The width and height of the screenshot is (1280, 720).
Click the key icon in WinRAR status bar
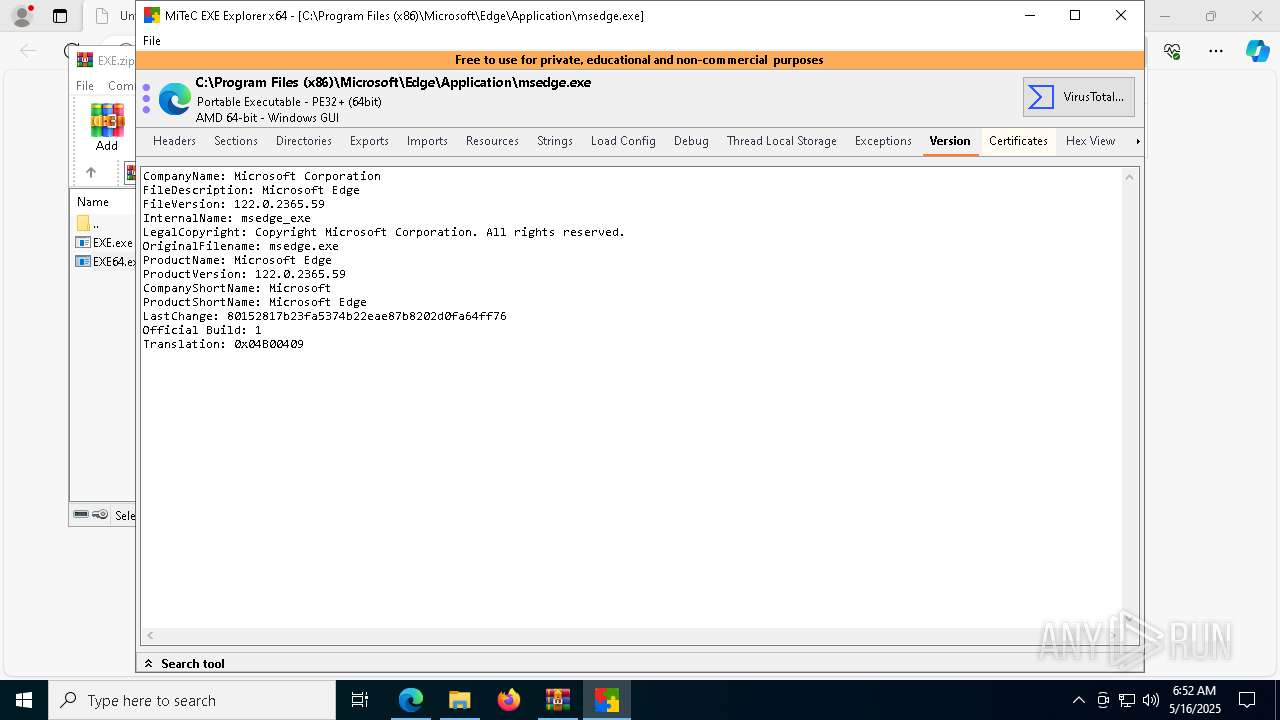click(x=100, y=515)
